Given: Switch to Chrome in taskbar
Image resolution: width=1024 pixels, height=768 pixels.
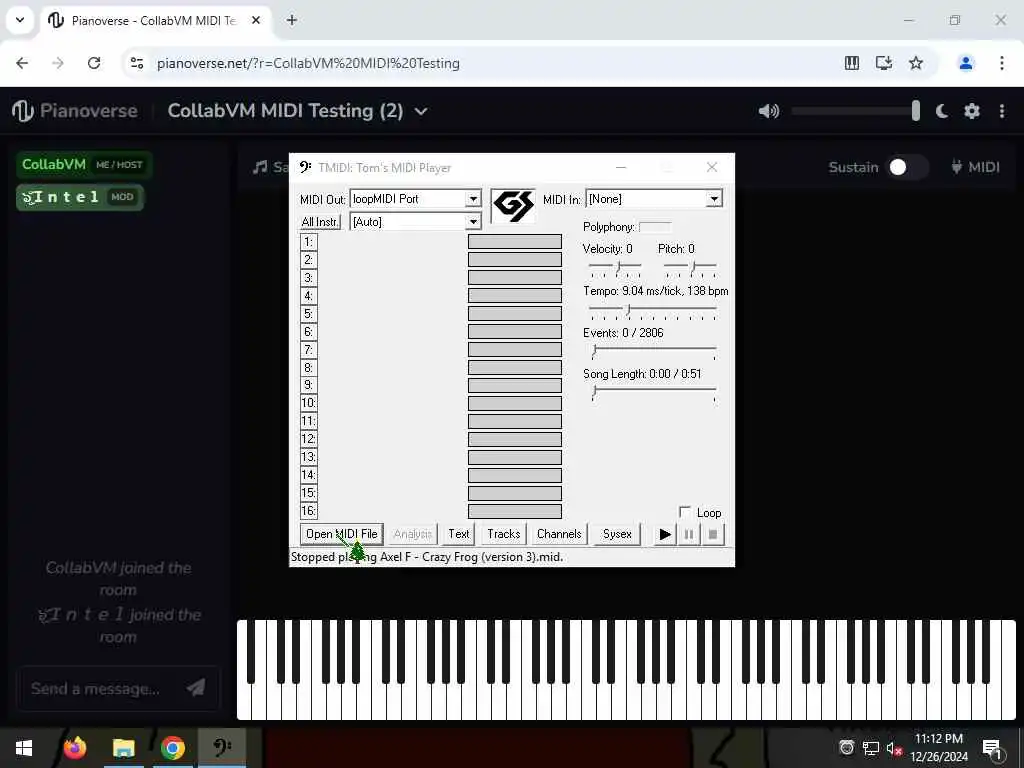Looking at the screenshot, I should [x=173, y=748].
